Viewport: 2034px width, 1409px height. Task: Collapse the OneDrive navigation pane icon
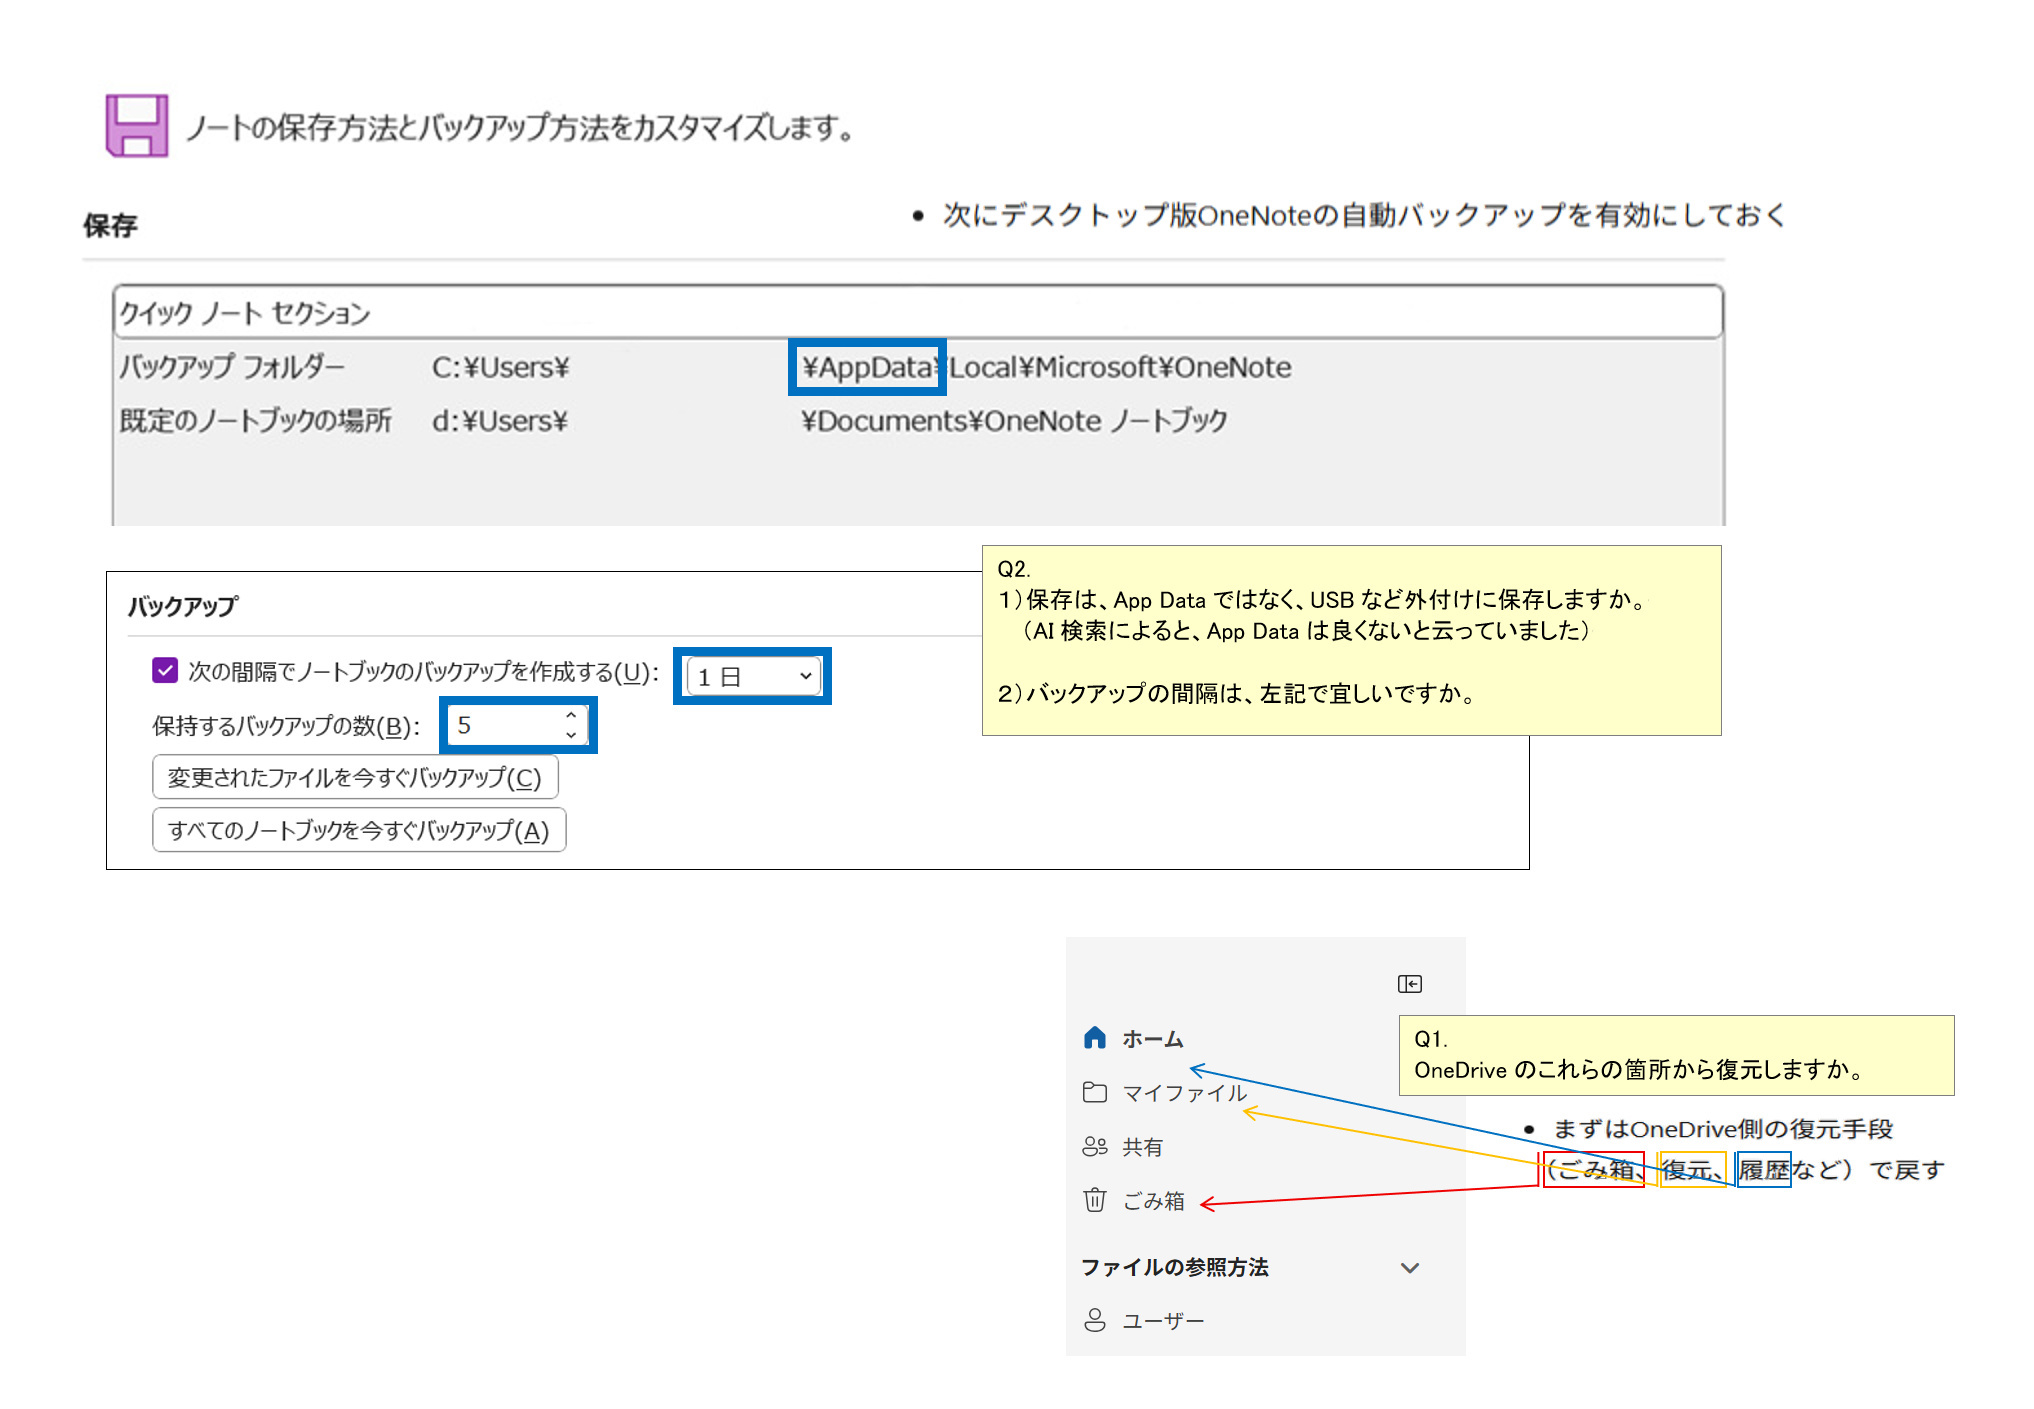[1410, 984]
